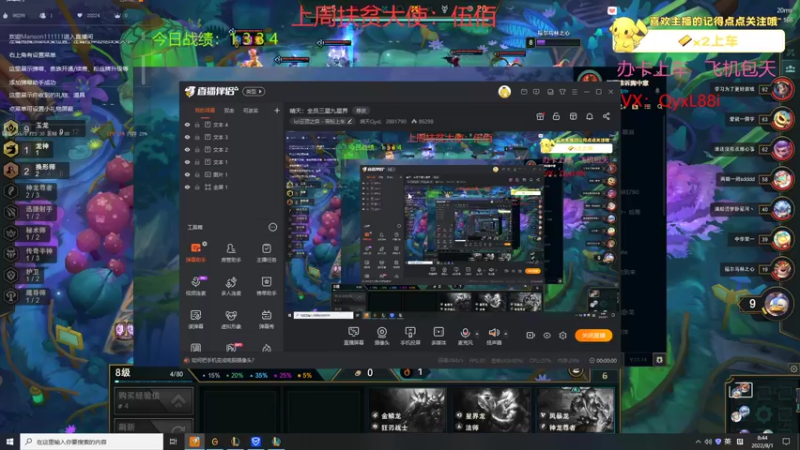The width and height of the screenshot is (800, 450).
Task: Open the hamburger menu in title bar
Action: 574,92
